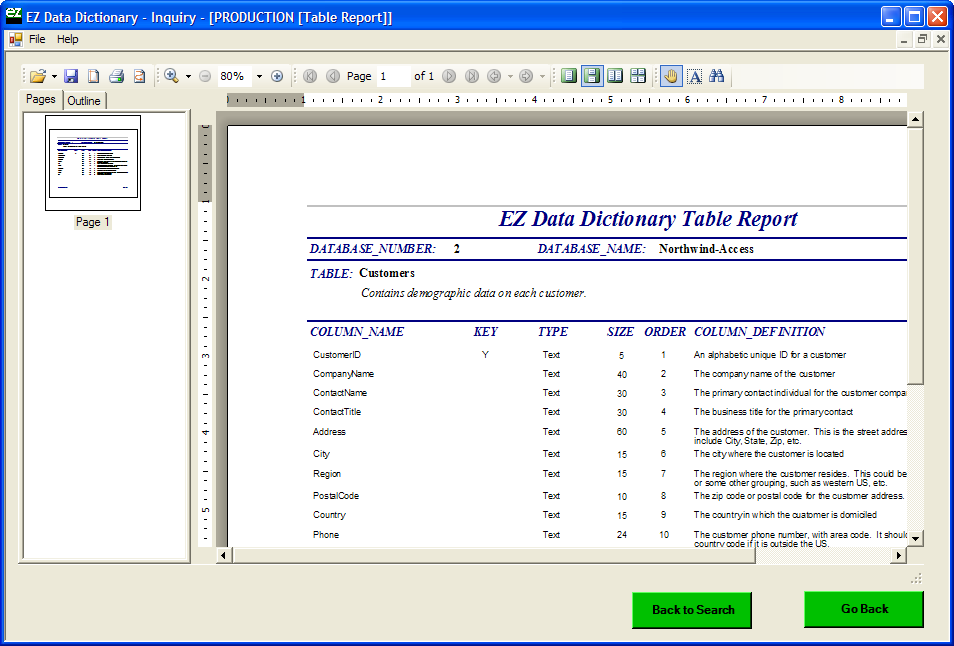Open the File menu
Viewport: 954px width, 646px height.
pos(37,39)
